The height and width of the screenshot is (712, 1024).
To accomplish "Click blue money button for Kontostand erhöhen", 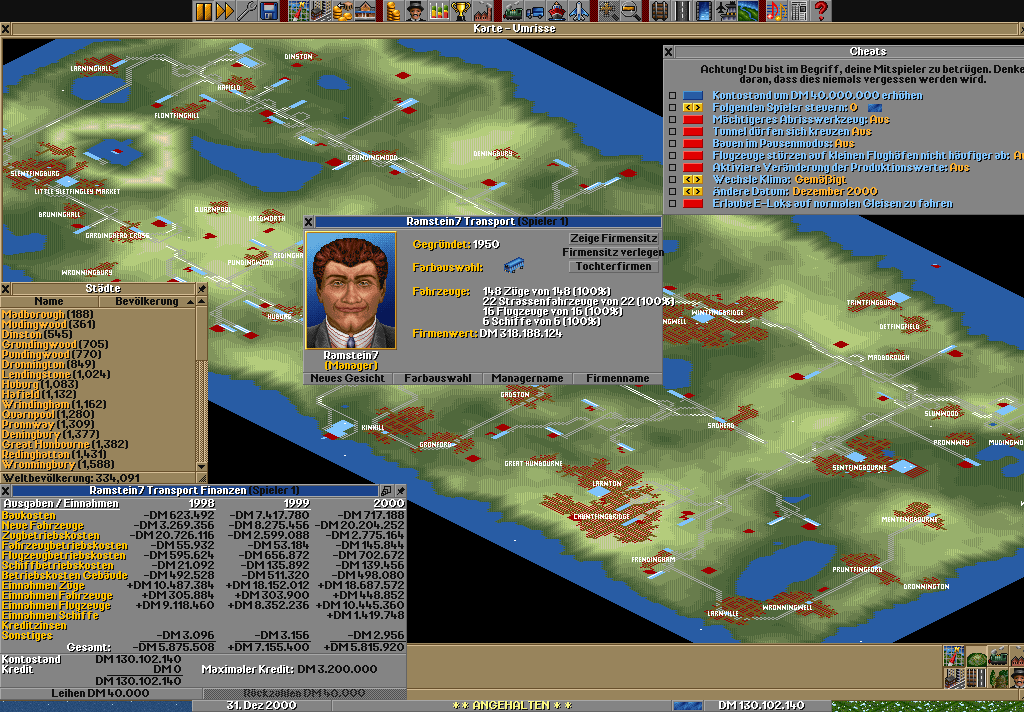I will pyautogui.click(x=693, y=96).
